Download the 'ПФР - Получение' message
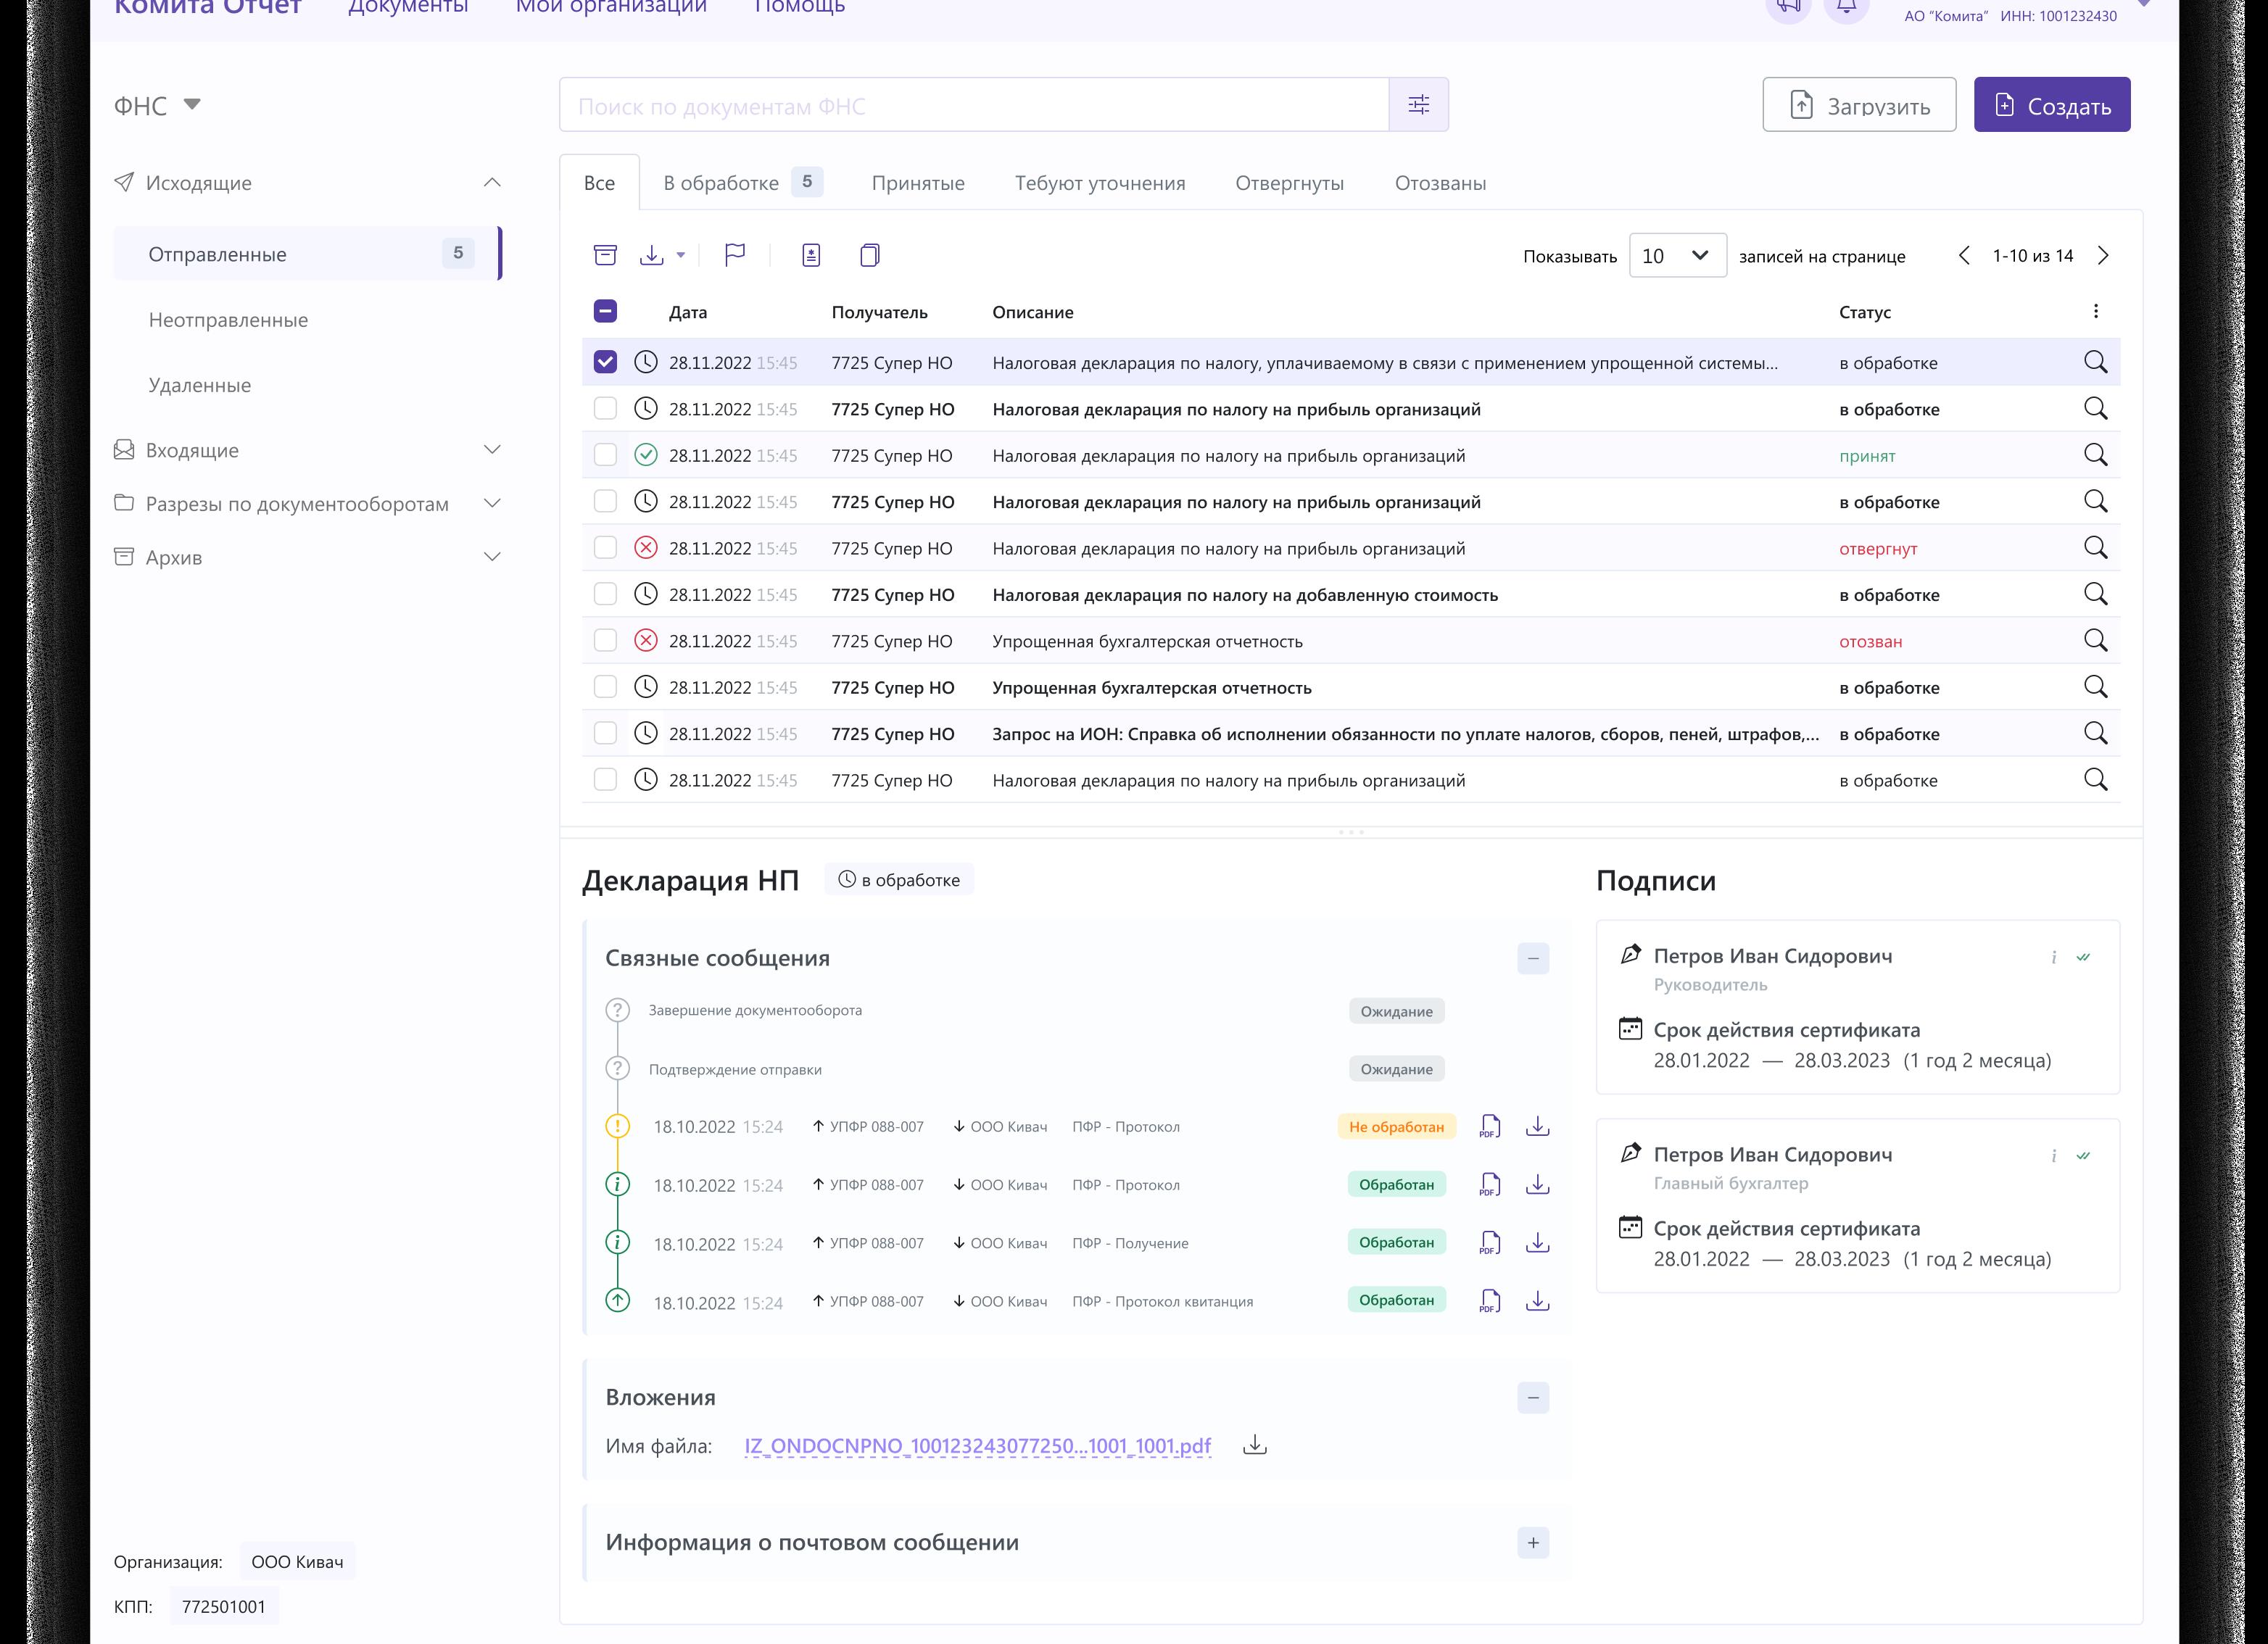Image resolution: width=2268 pixels, height=1644 pixels. [x=1538, y=1243]
